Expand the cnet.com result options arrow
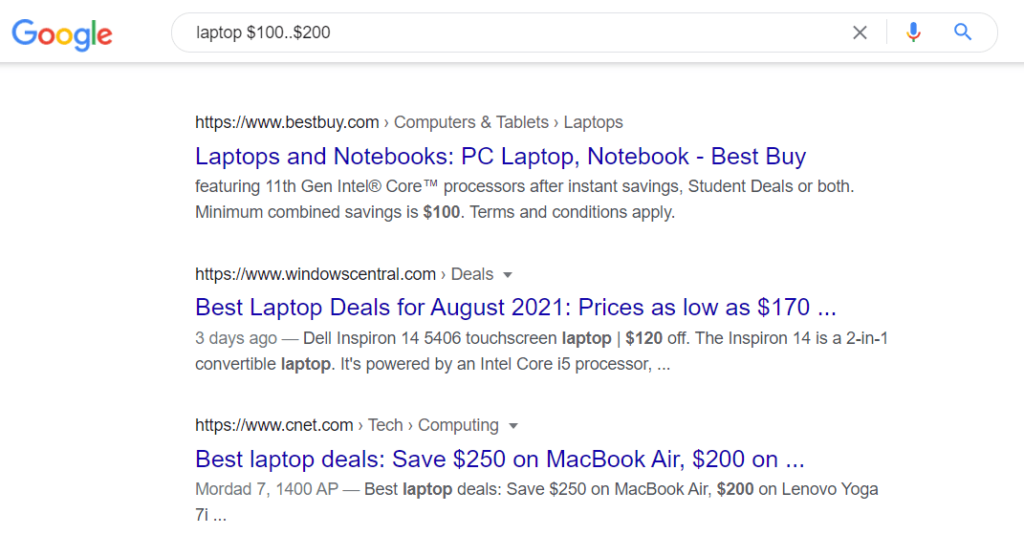The width and height of the screenshot is (1024, 556). [514, 426]
